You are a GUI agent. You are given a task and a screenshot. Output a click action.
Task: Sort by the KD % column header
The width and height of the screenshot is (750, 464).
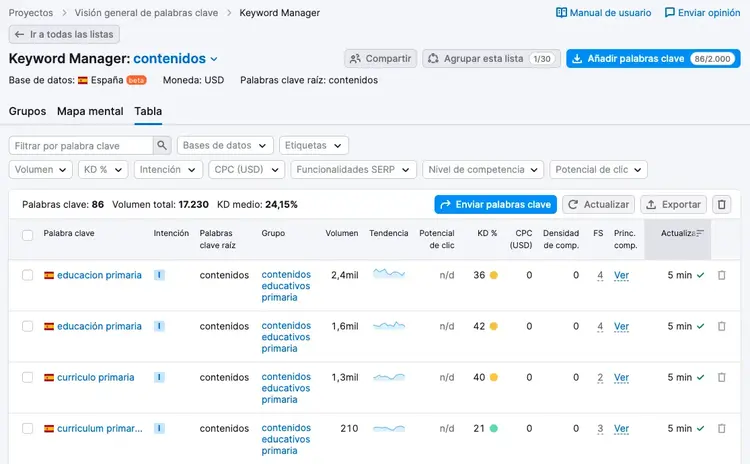(x=487, y=233)
